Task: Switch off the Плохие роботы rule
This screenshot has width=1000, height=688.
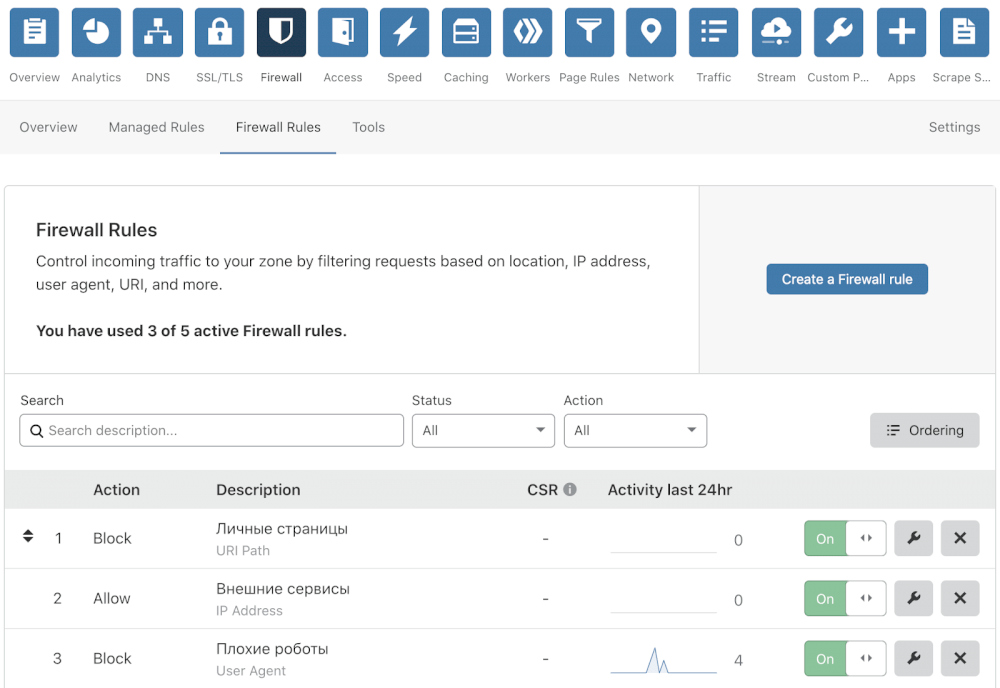Action: tap(845, 658)
